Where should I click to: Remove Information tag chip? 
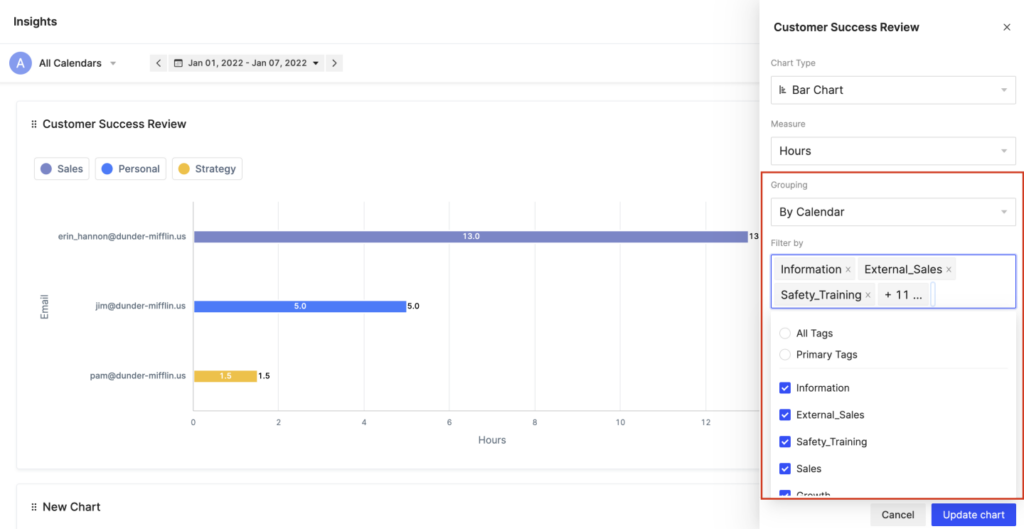click(848, 270)
